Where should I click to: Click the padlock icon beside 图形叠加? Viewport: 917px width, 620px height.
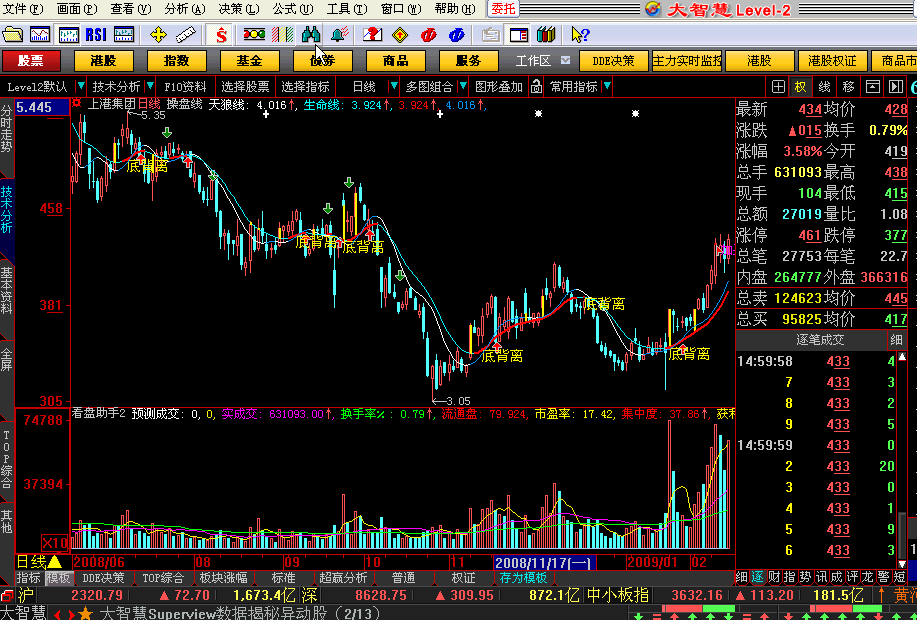(536, 87)
